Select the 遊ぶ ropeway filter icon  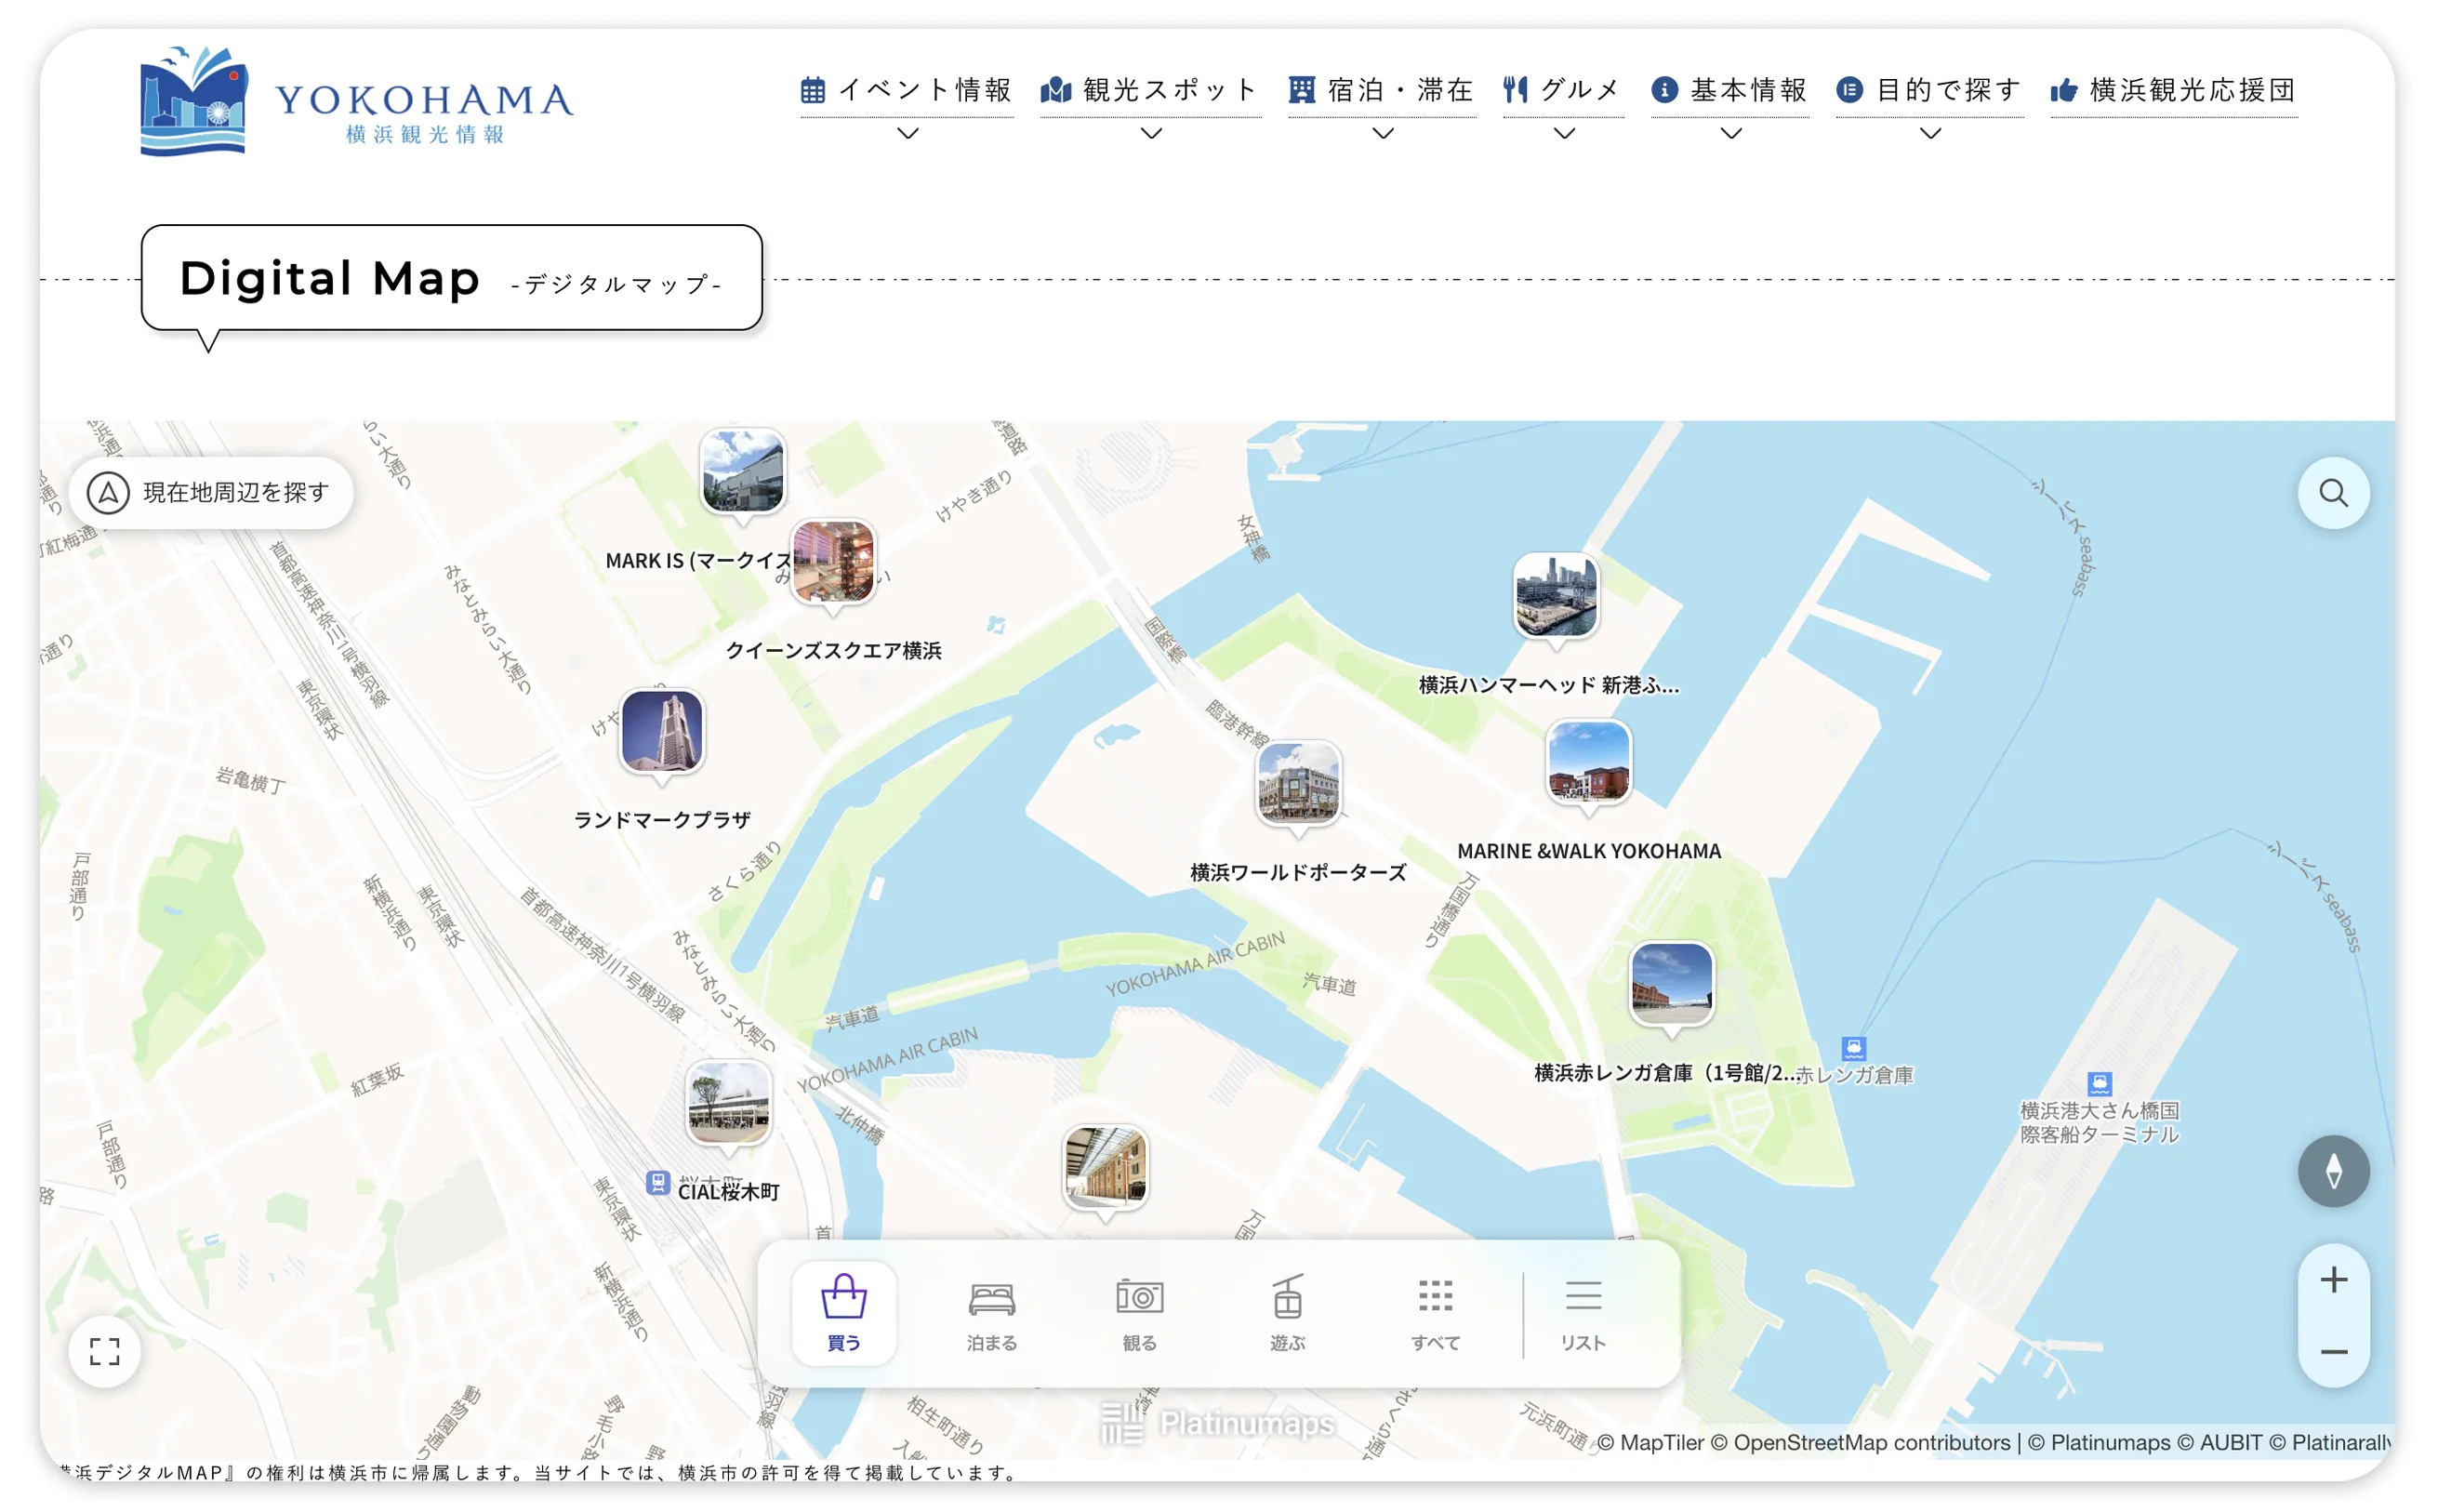[x=1287, y=1313]
